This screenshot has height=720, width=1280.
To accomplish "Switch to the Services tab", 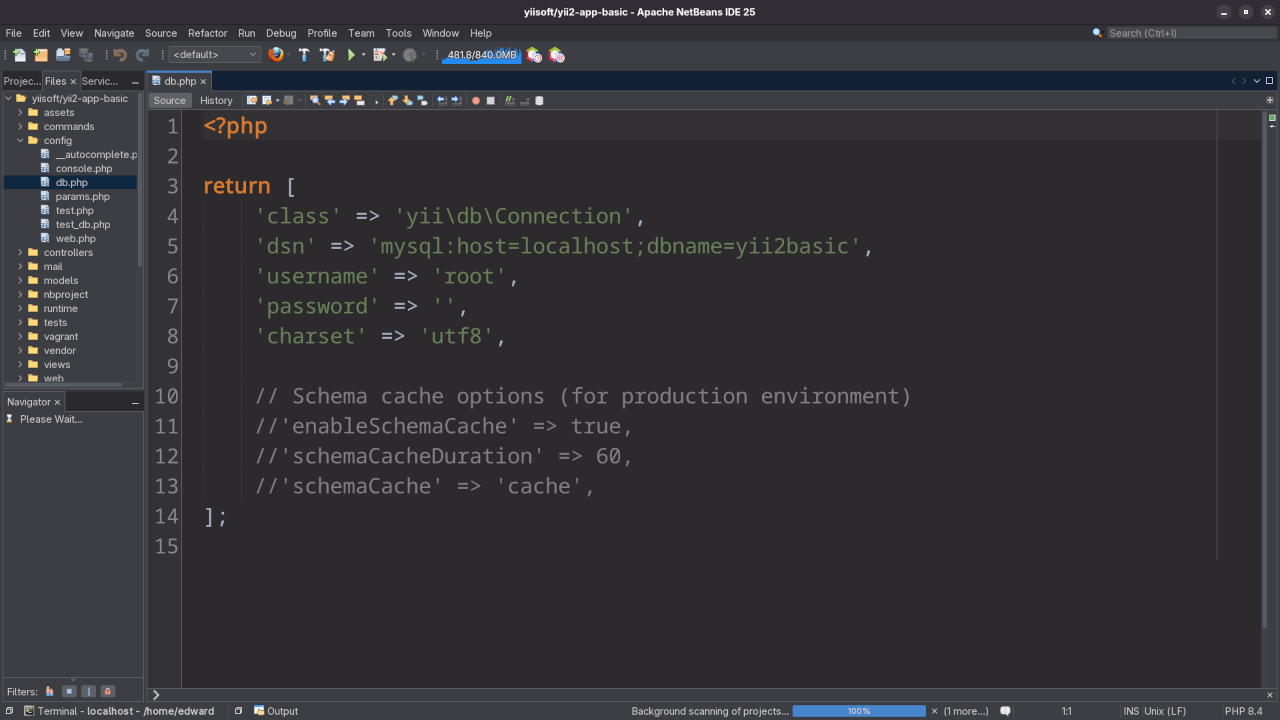I will (x=100, y=81).
